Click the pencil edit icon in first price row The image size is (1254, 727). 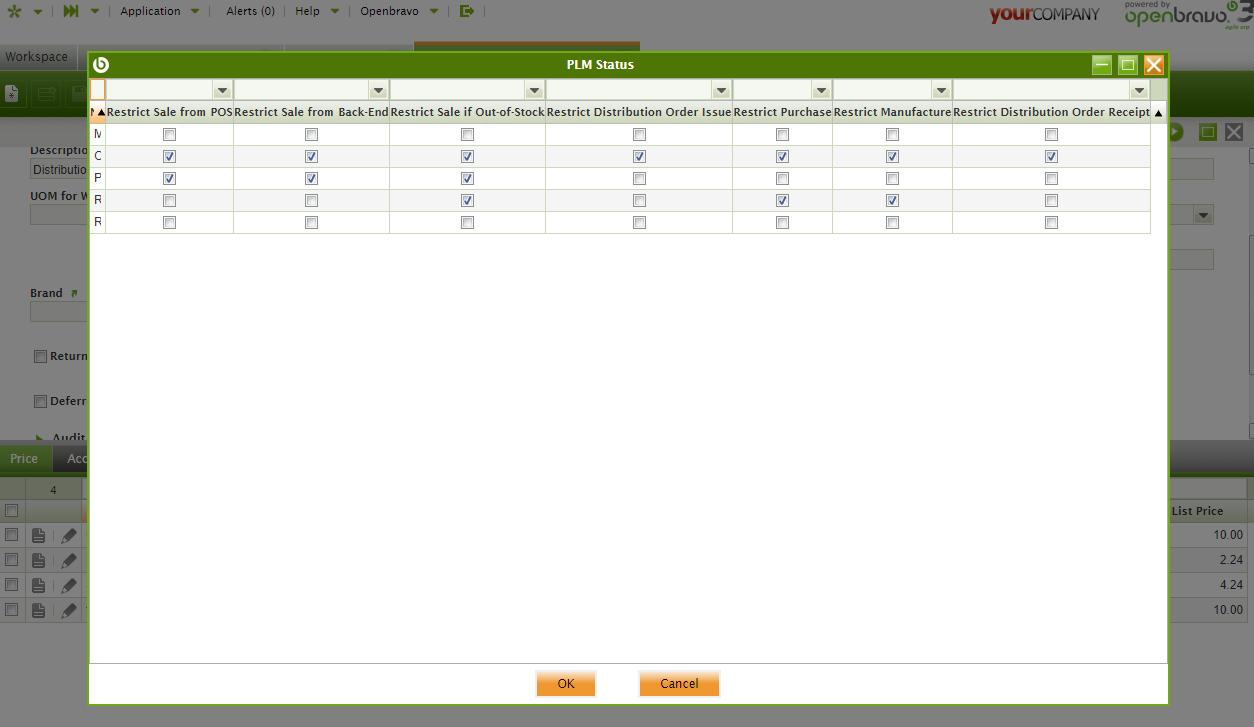[69, 536]
